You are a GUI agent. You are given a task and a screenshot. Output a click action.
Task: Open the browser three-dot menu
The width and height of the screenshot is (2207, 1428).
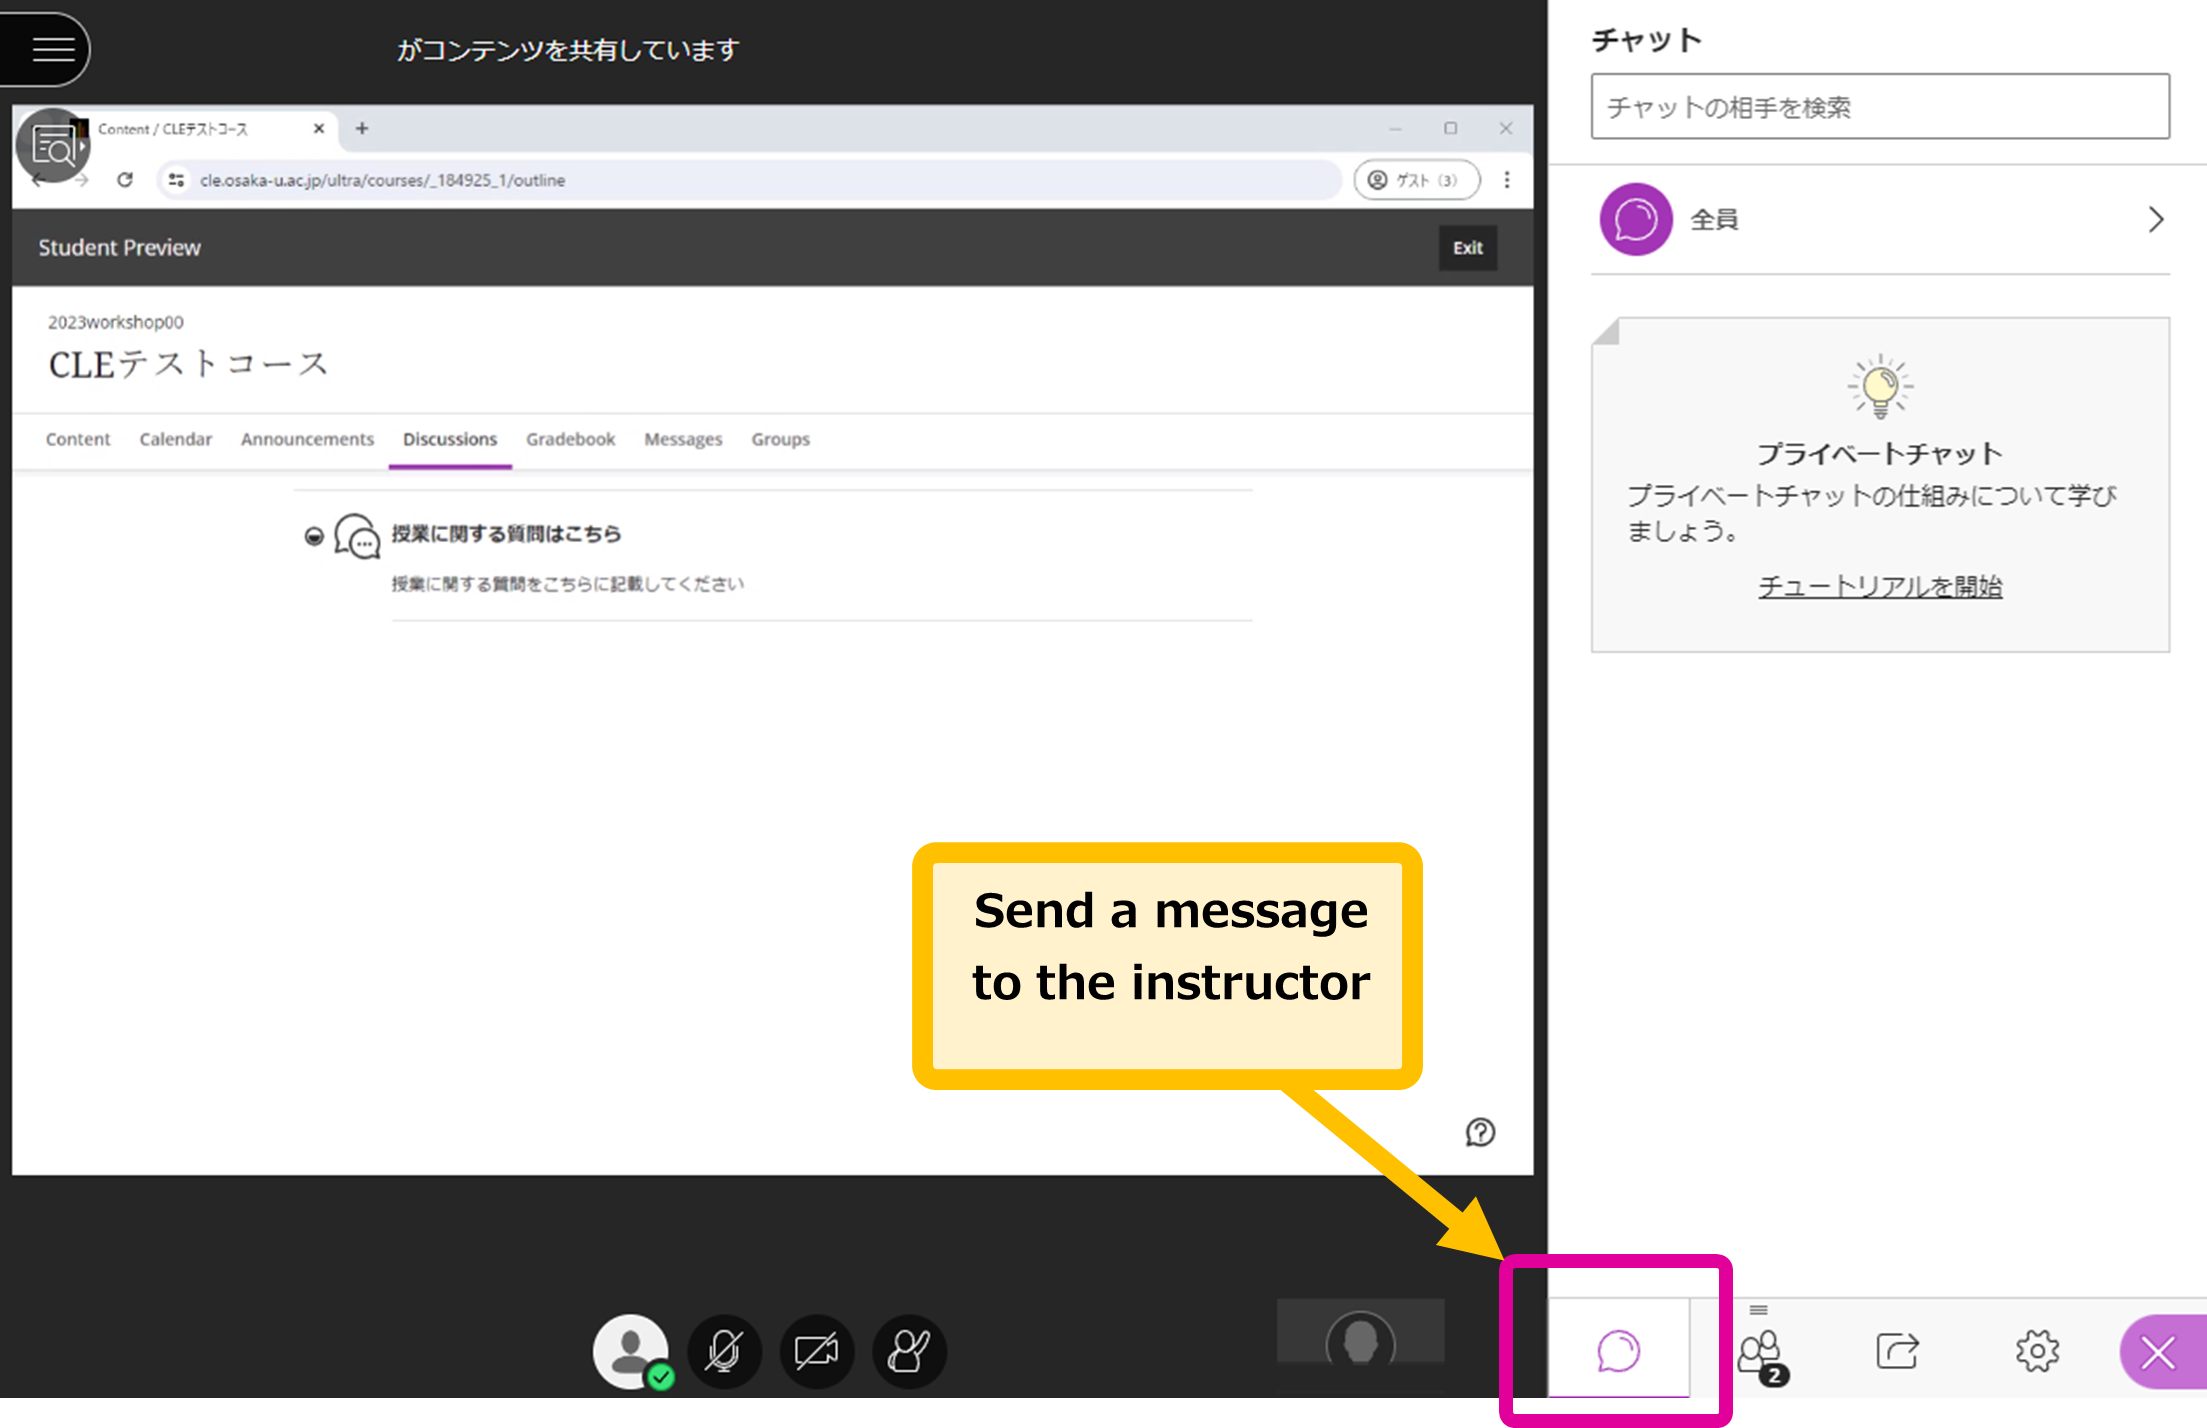(1507, 180)
